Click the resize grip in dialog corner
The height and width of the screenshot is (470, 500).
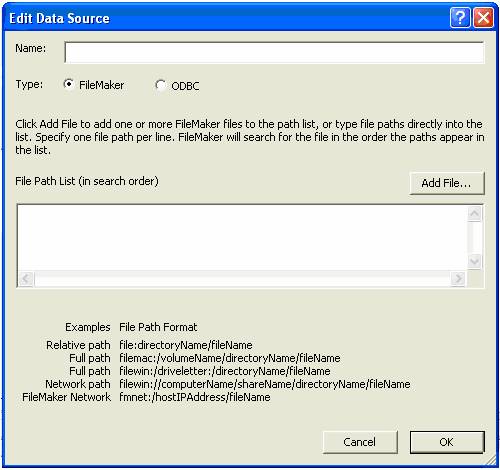[490, 461]
